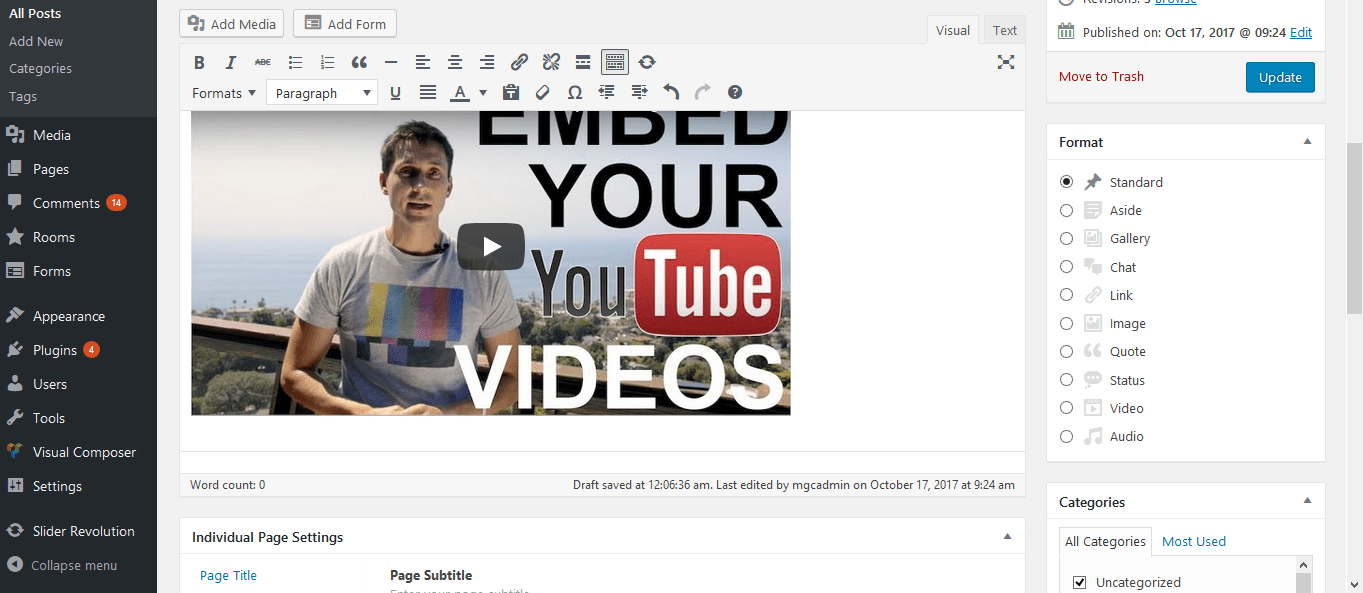Toggle bold formatting in the editor
Screen dimensions: 1363x593
[x=199, y=62]
